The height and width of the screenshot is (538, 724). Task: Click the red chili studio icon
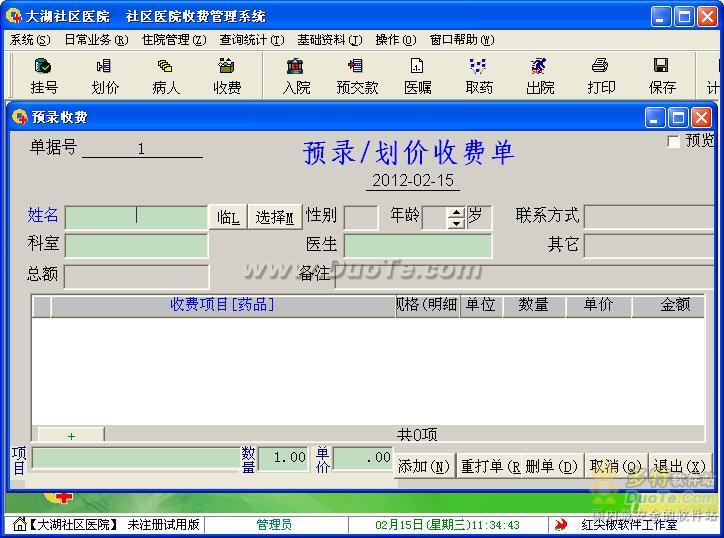pyautogui.click(x=561, y=525)
